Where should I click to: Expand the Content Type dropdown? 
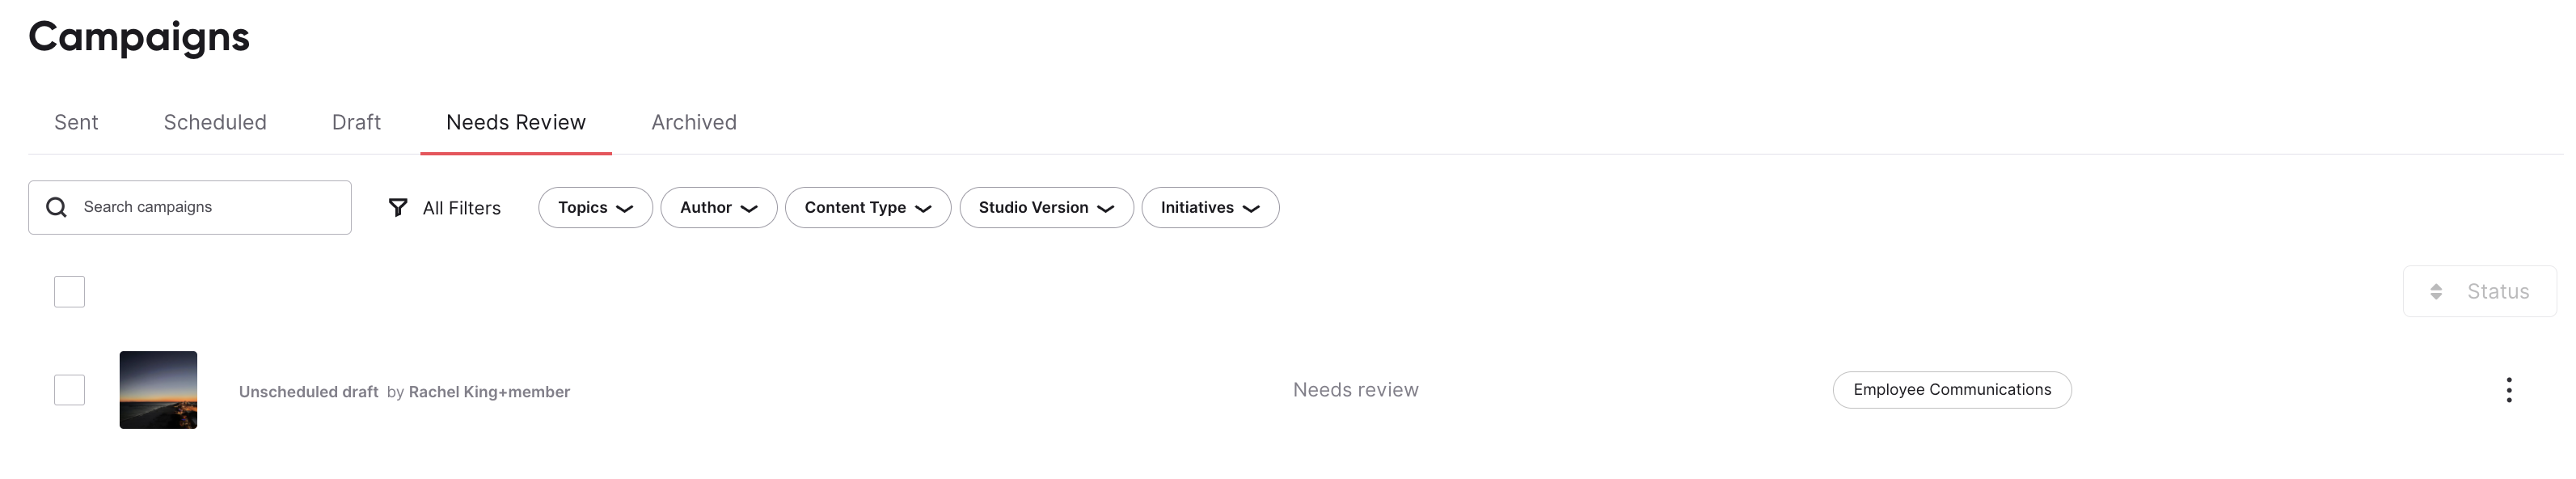pos(867,208)
